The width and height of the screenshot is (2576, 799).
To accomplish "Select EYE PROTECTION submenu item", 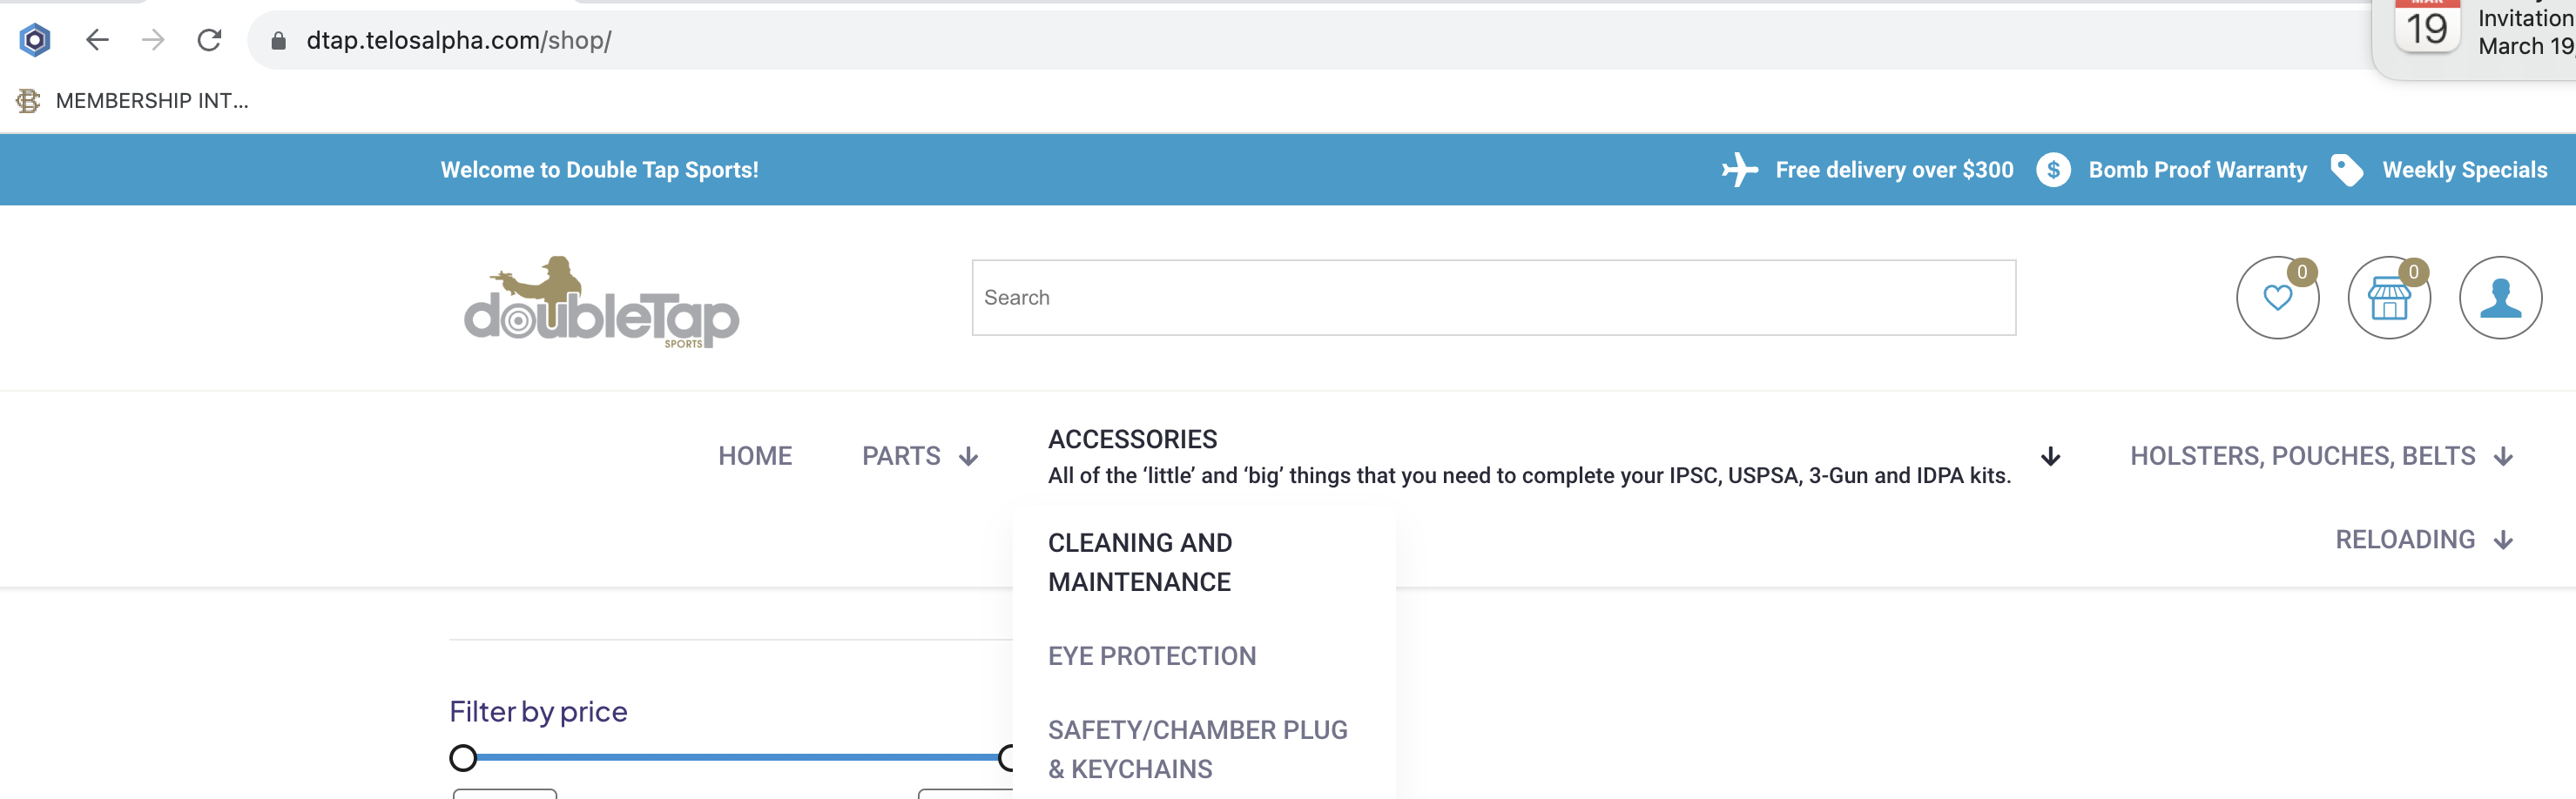I will point(1152,656).
